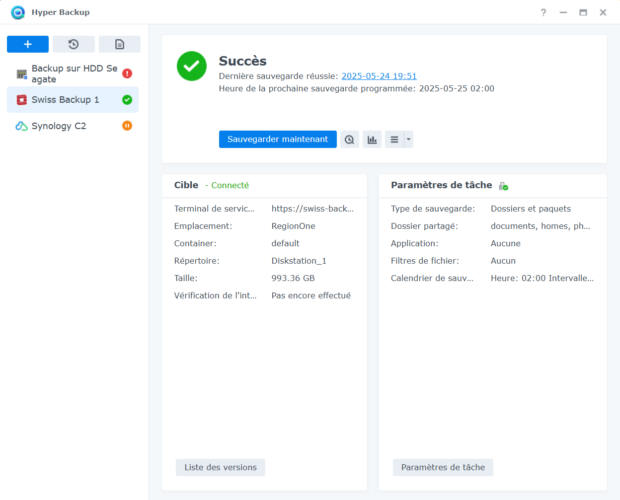Open last successful backup link 2025-05-24 19:51
This screenshot has width=620, height=500.
(379, 76)
